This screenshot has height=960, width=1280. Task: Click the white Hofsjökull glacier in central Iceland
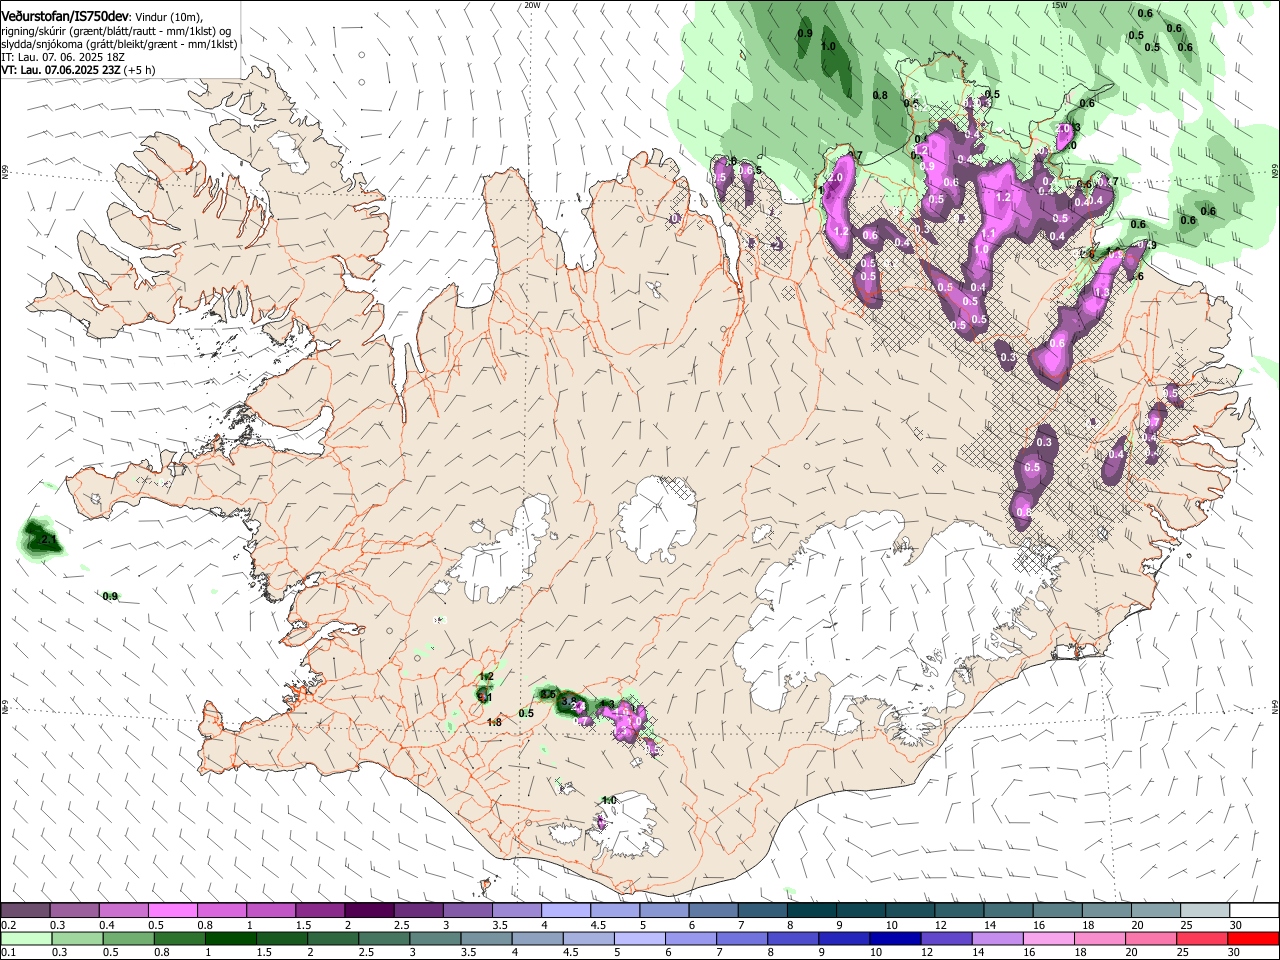(x=657, y=518)
